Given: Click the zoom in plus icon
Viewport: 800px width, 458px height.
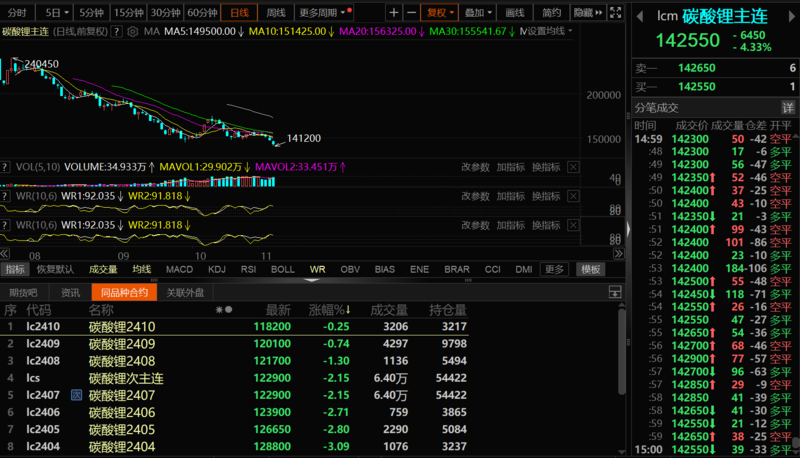Looking at the screenshot, I should pos(395,13).
